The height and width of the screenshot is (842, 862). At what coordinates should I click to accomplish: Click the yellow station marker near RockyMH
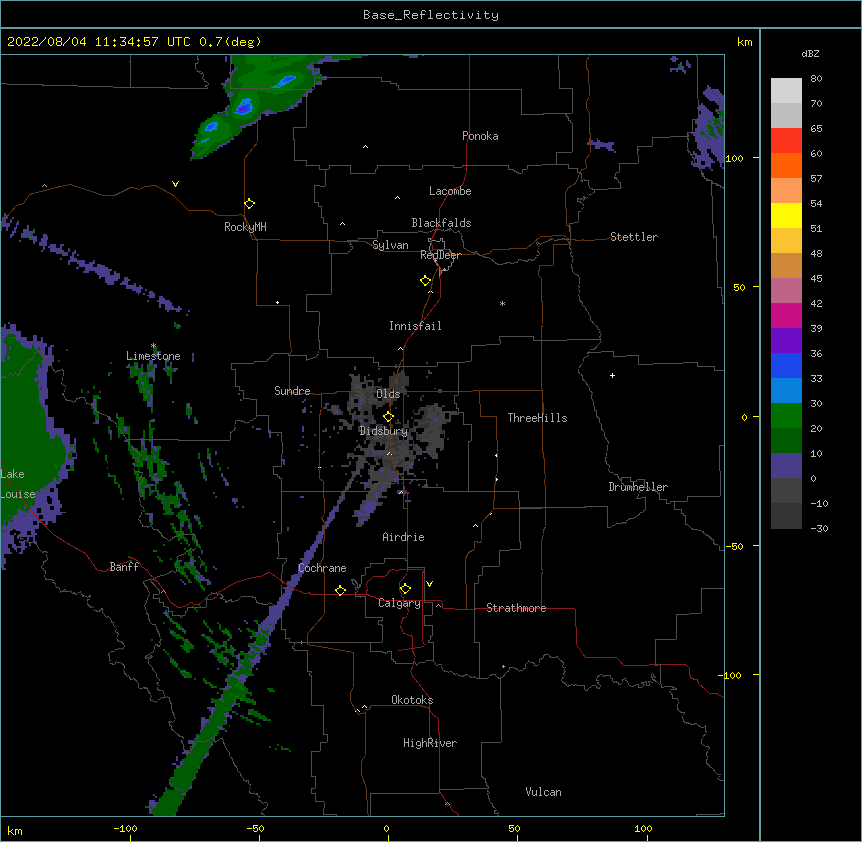tap(250, 204)
